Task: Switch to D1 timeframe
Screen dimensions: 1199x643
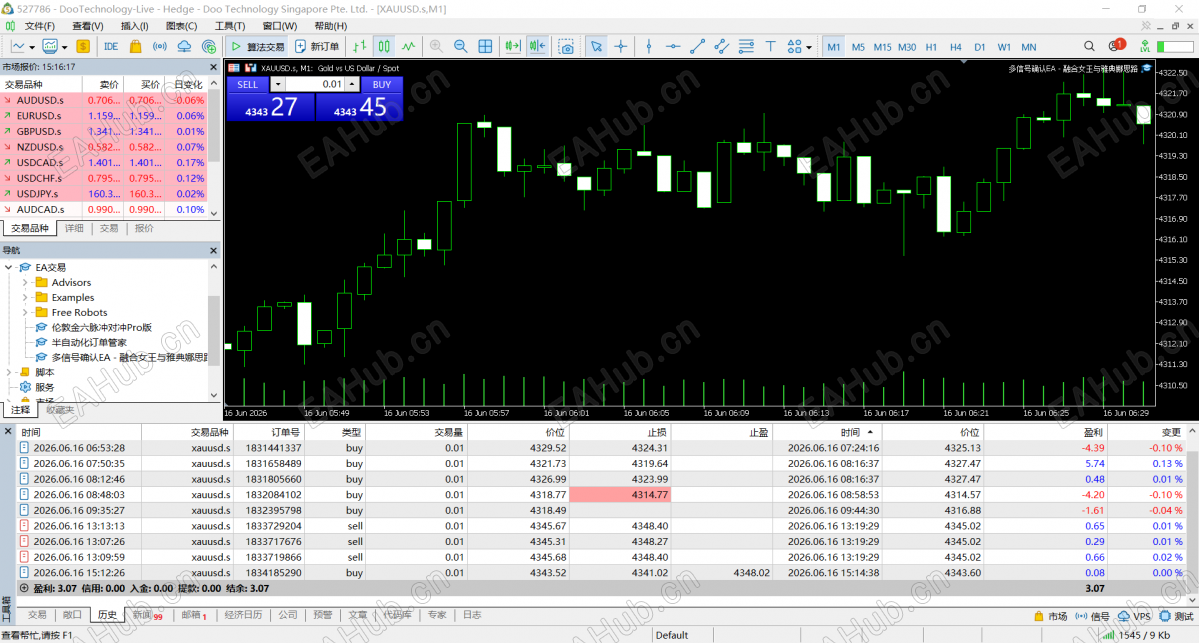Action: pos(980,47)
